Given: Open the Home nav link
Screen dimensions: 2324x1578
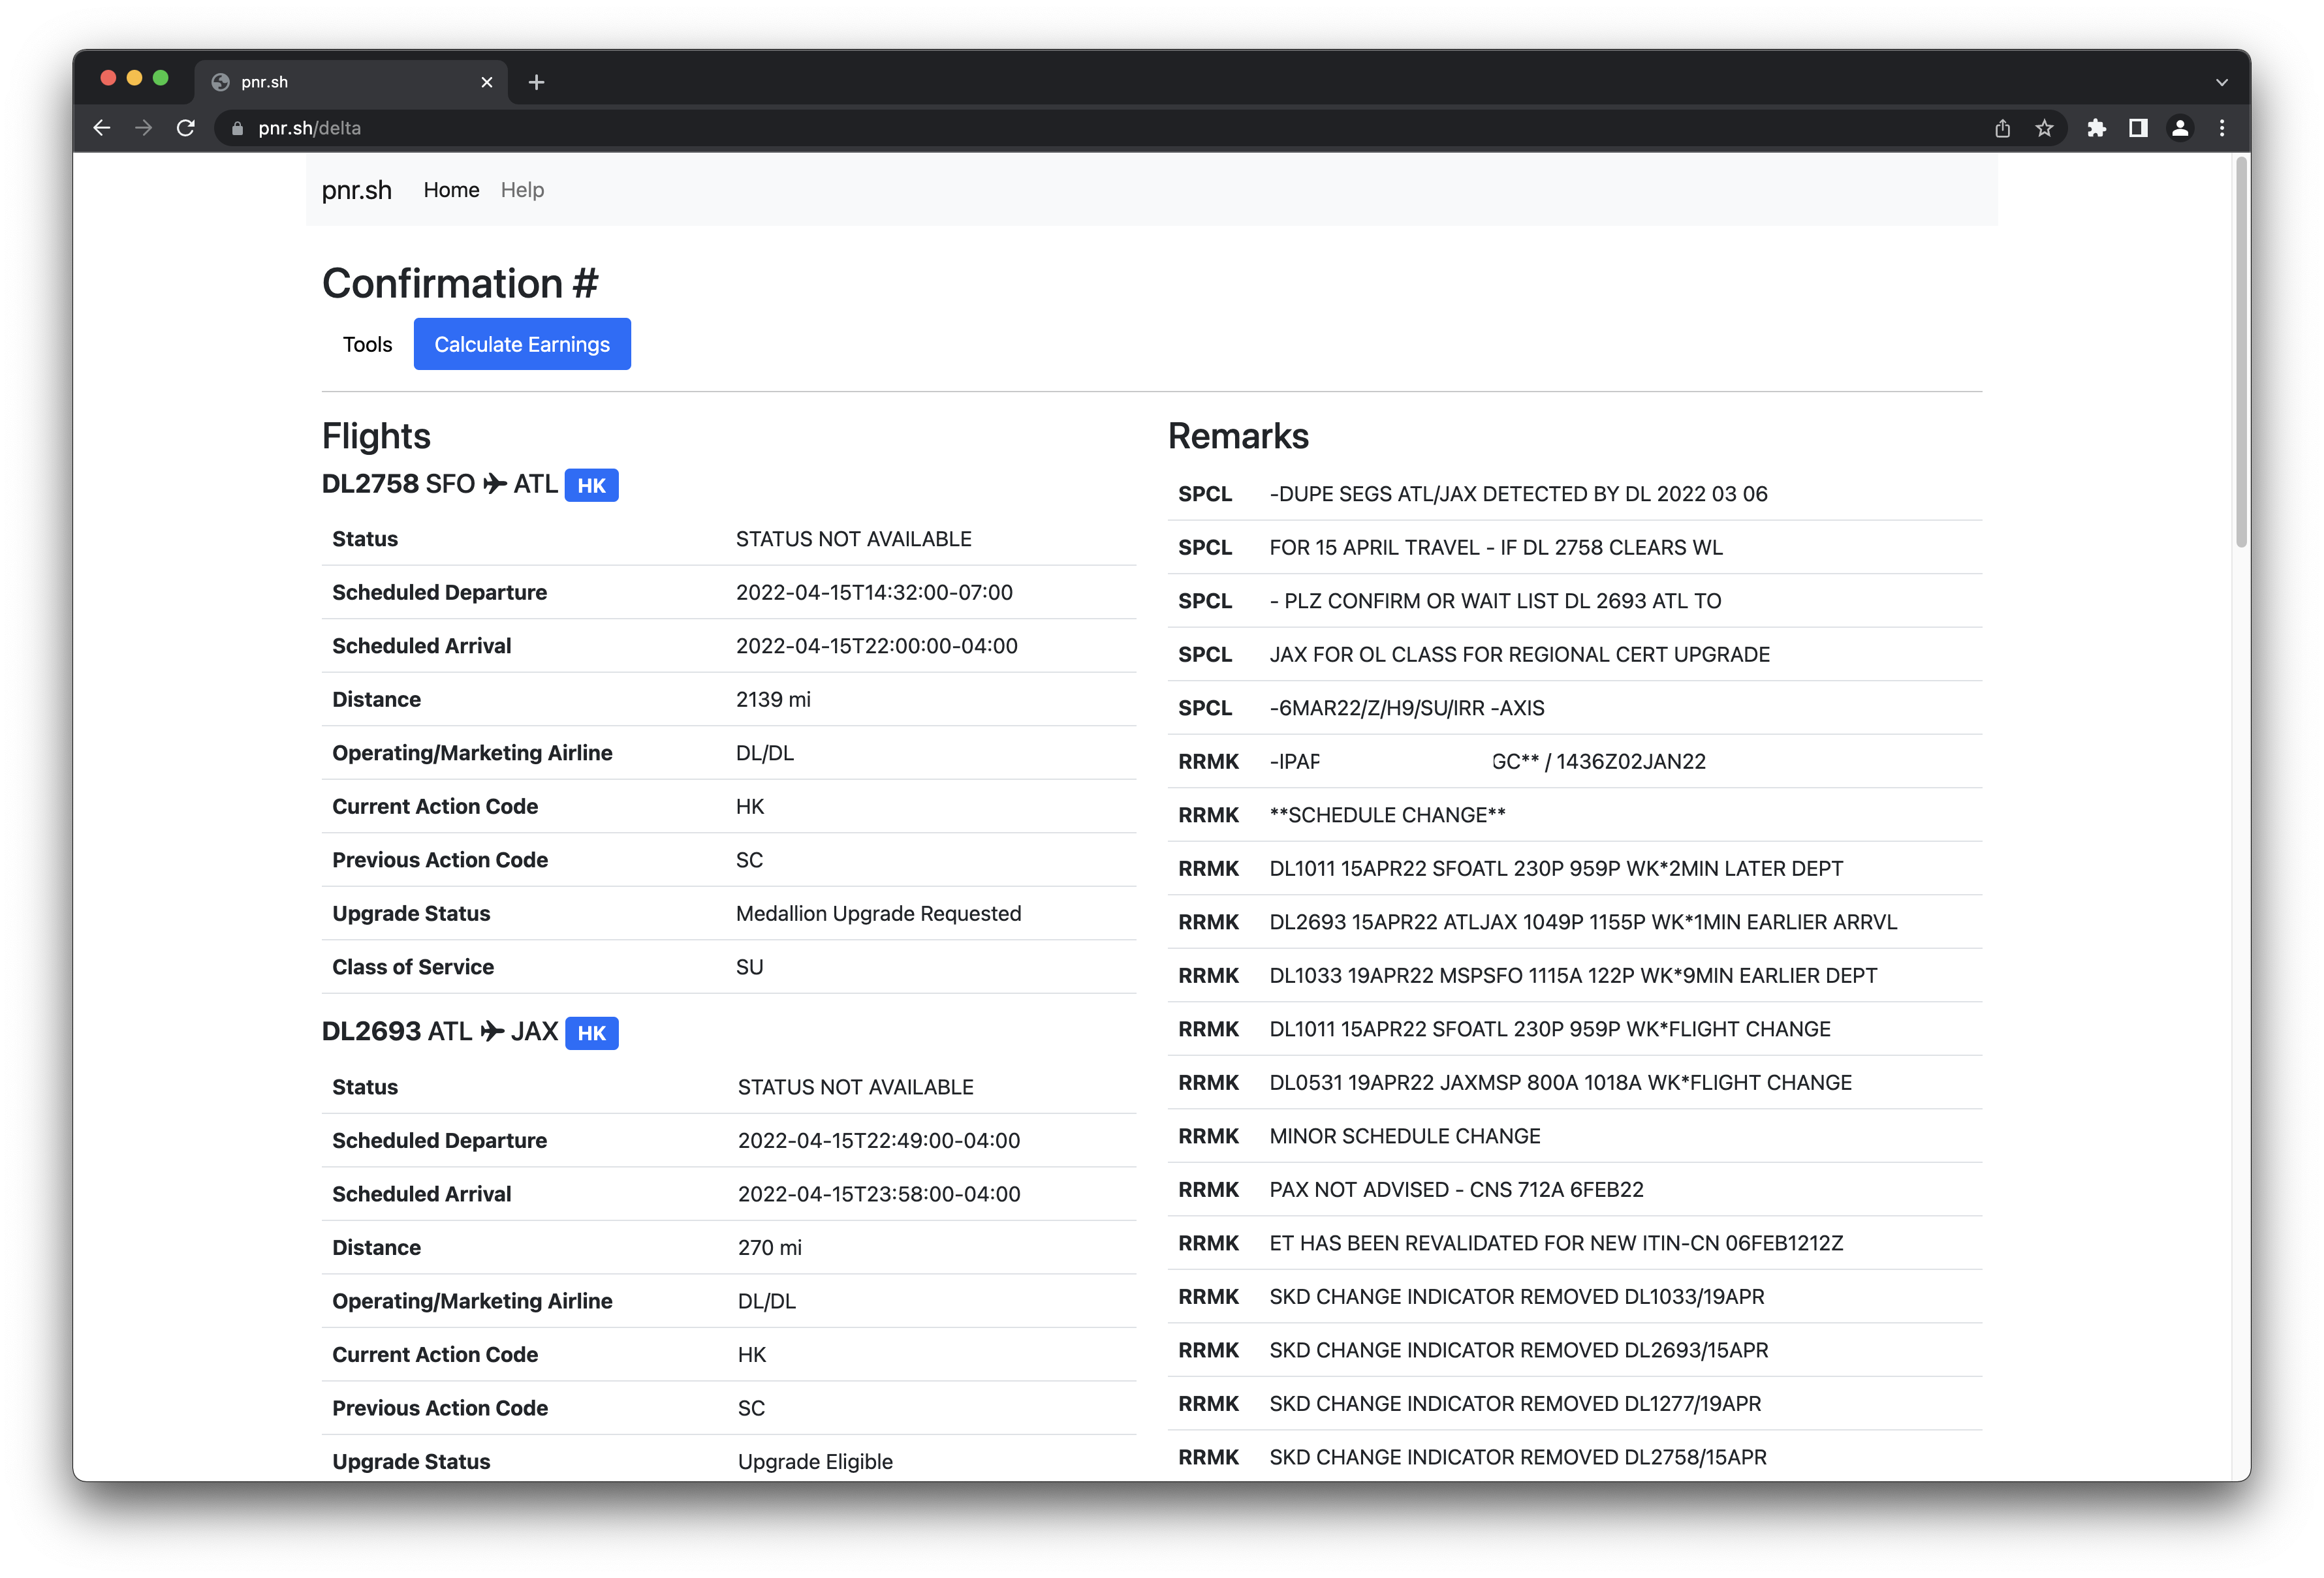Looking at the screenshot, I should click(451, 190).
